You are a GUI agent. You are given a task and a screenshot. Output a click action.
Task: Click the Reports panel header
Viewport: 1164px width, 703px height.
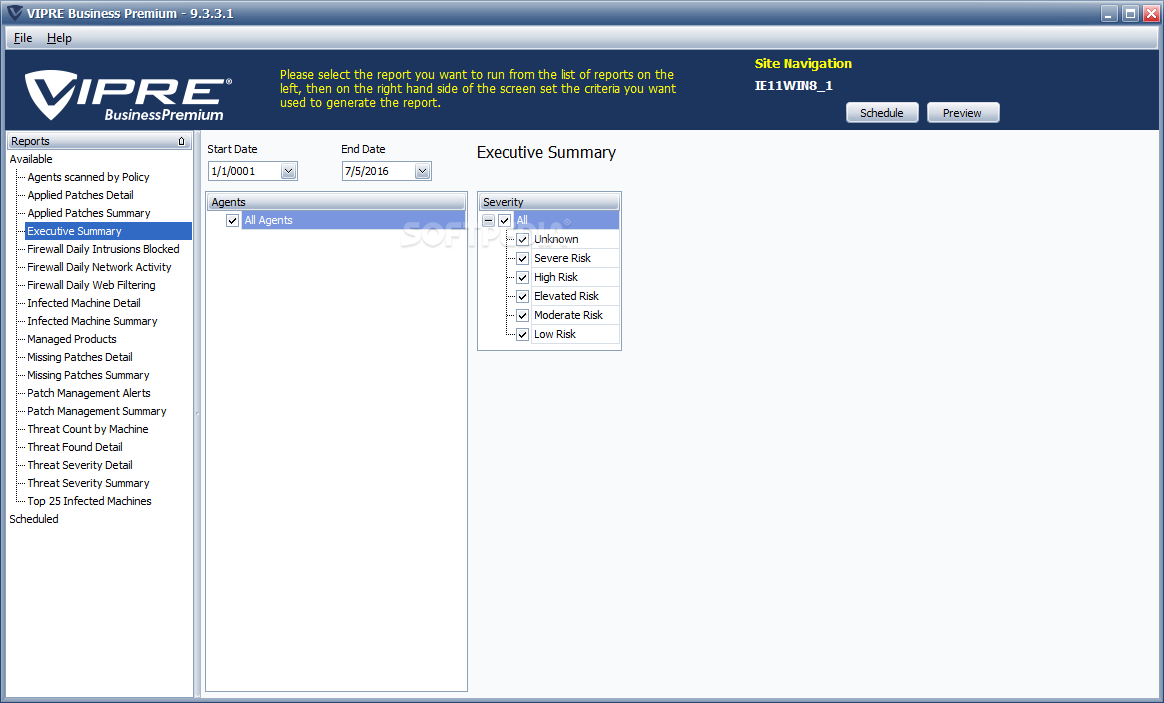[x=99, y=141]
